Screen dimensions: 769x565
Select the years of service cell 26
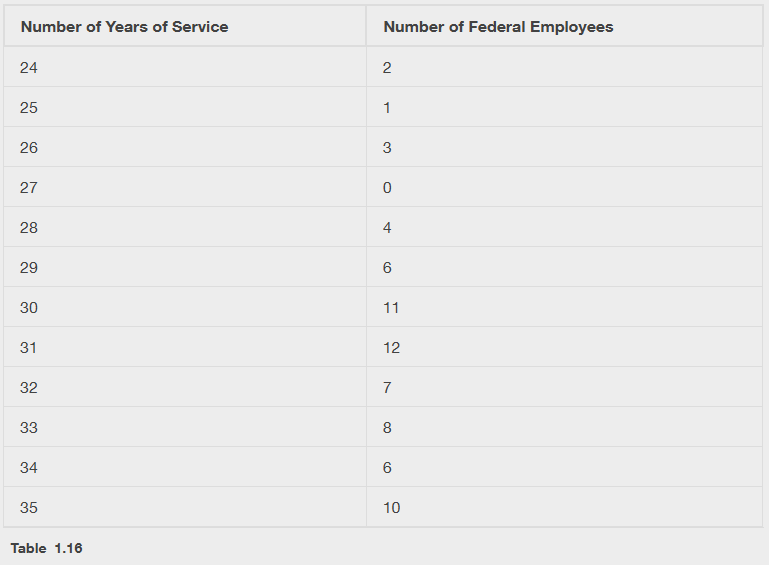tap(29, 148)
